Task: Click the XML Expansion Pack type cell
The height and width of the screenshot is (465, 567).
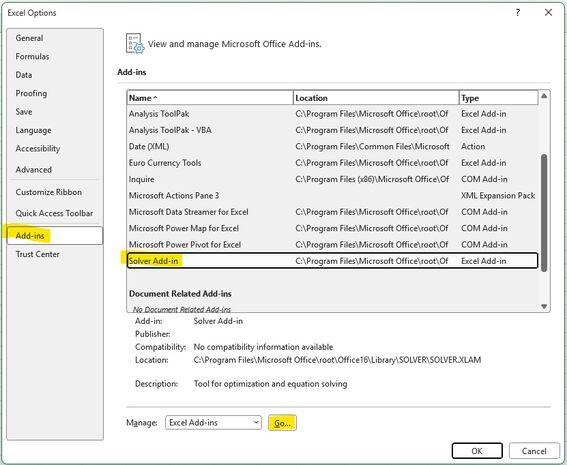Action: point(498,196)
